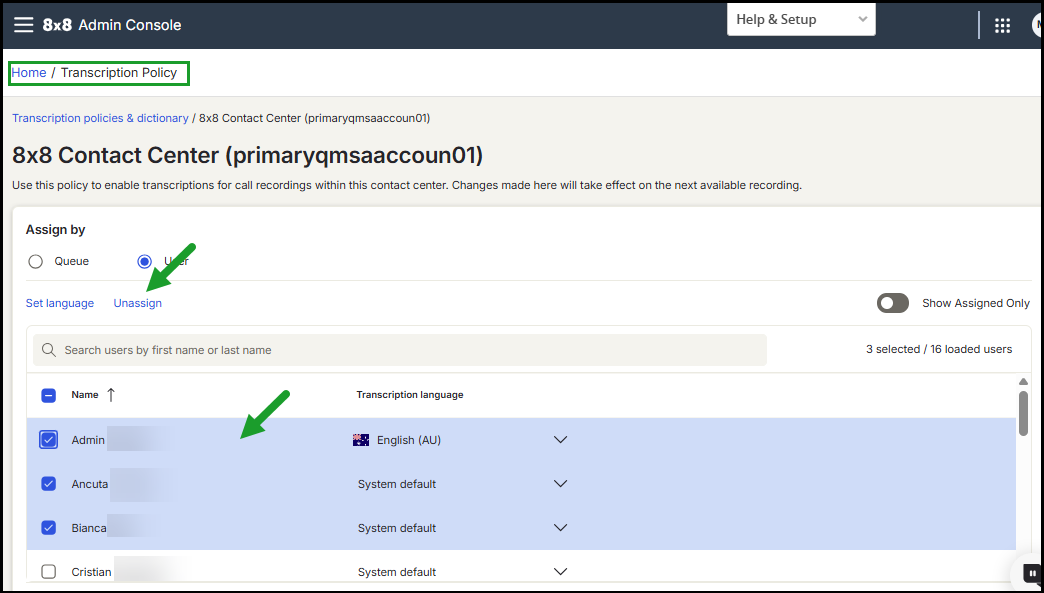
Task: Go to Transcription policies & dictionary breadcrumb
Action: pyautogui.click(x=101, y=118)
